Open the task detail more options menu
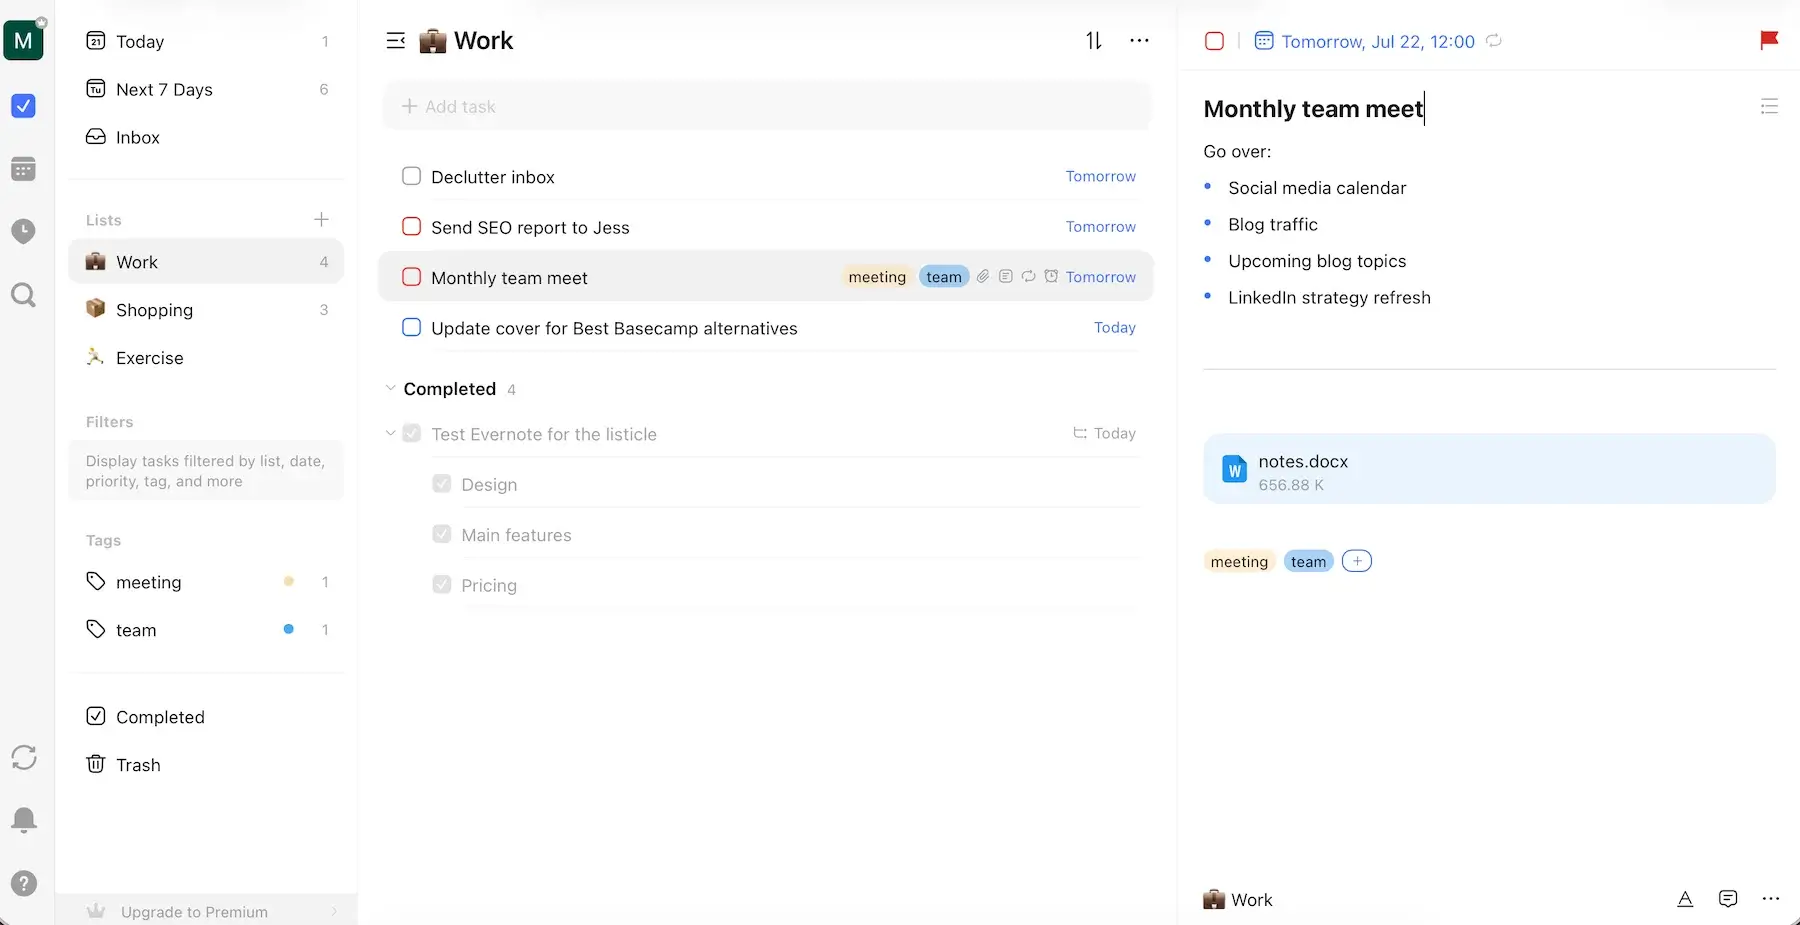1800x925 pixels. (1770, 899)
